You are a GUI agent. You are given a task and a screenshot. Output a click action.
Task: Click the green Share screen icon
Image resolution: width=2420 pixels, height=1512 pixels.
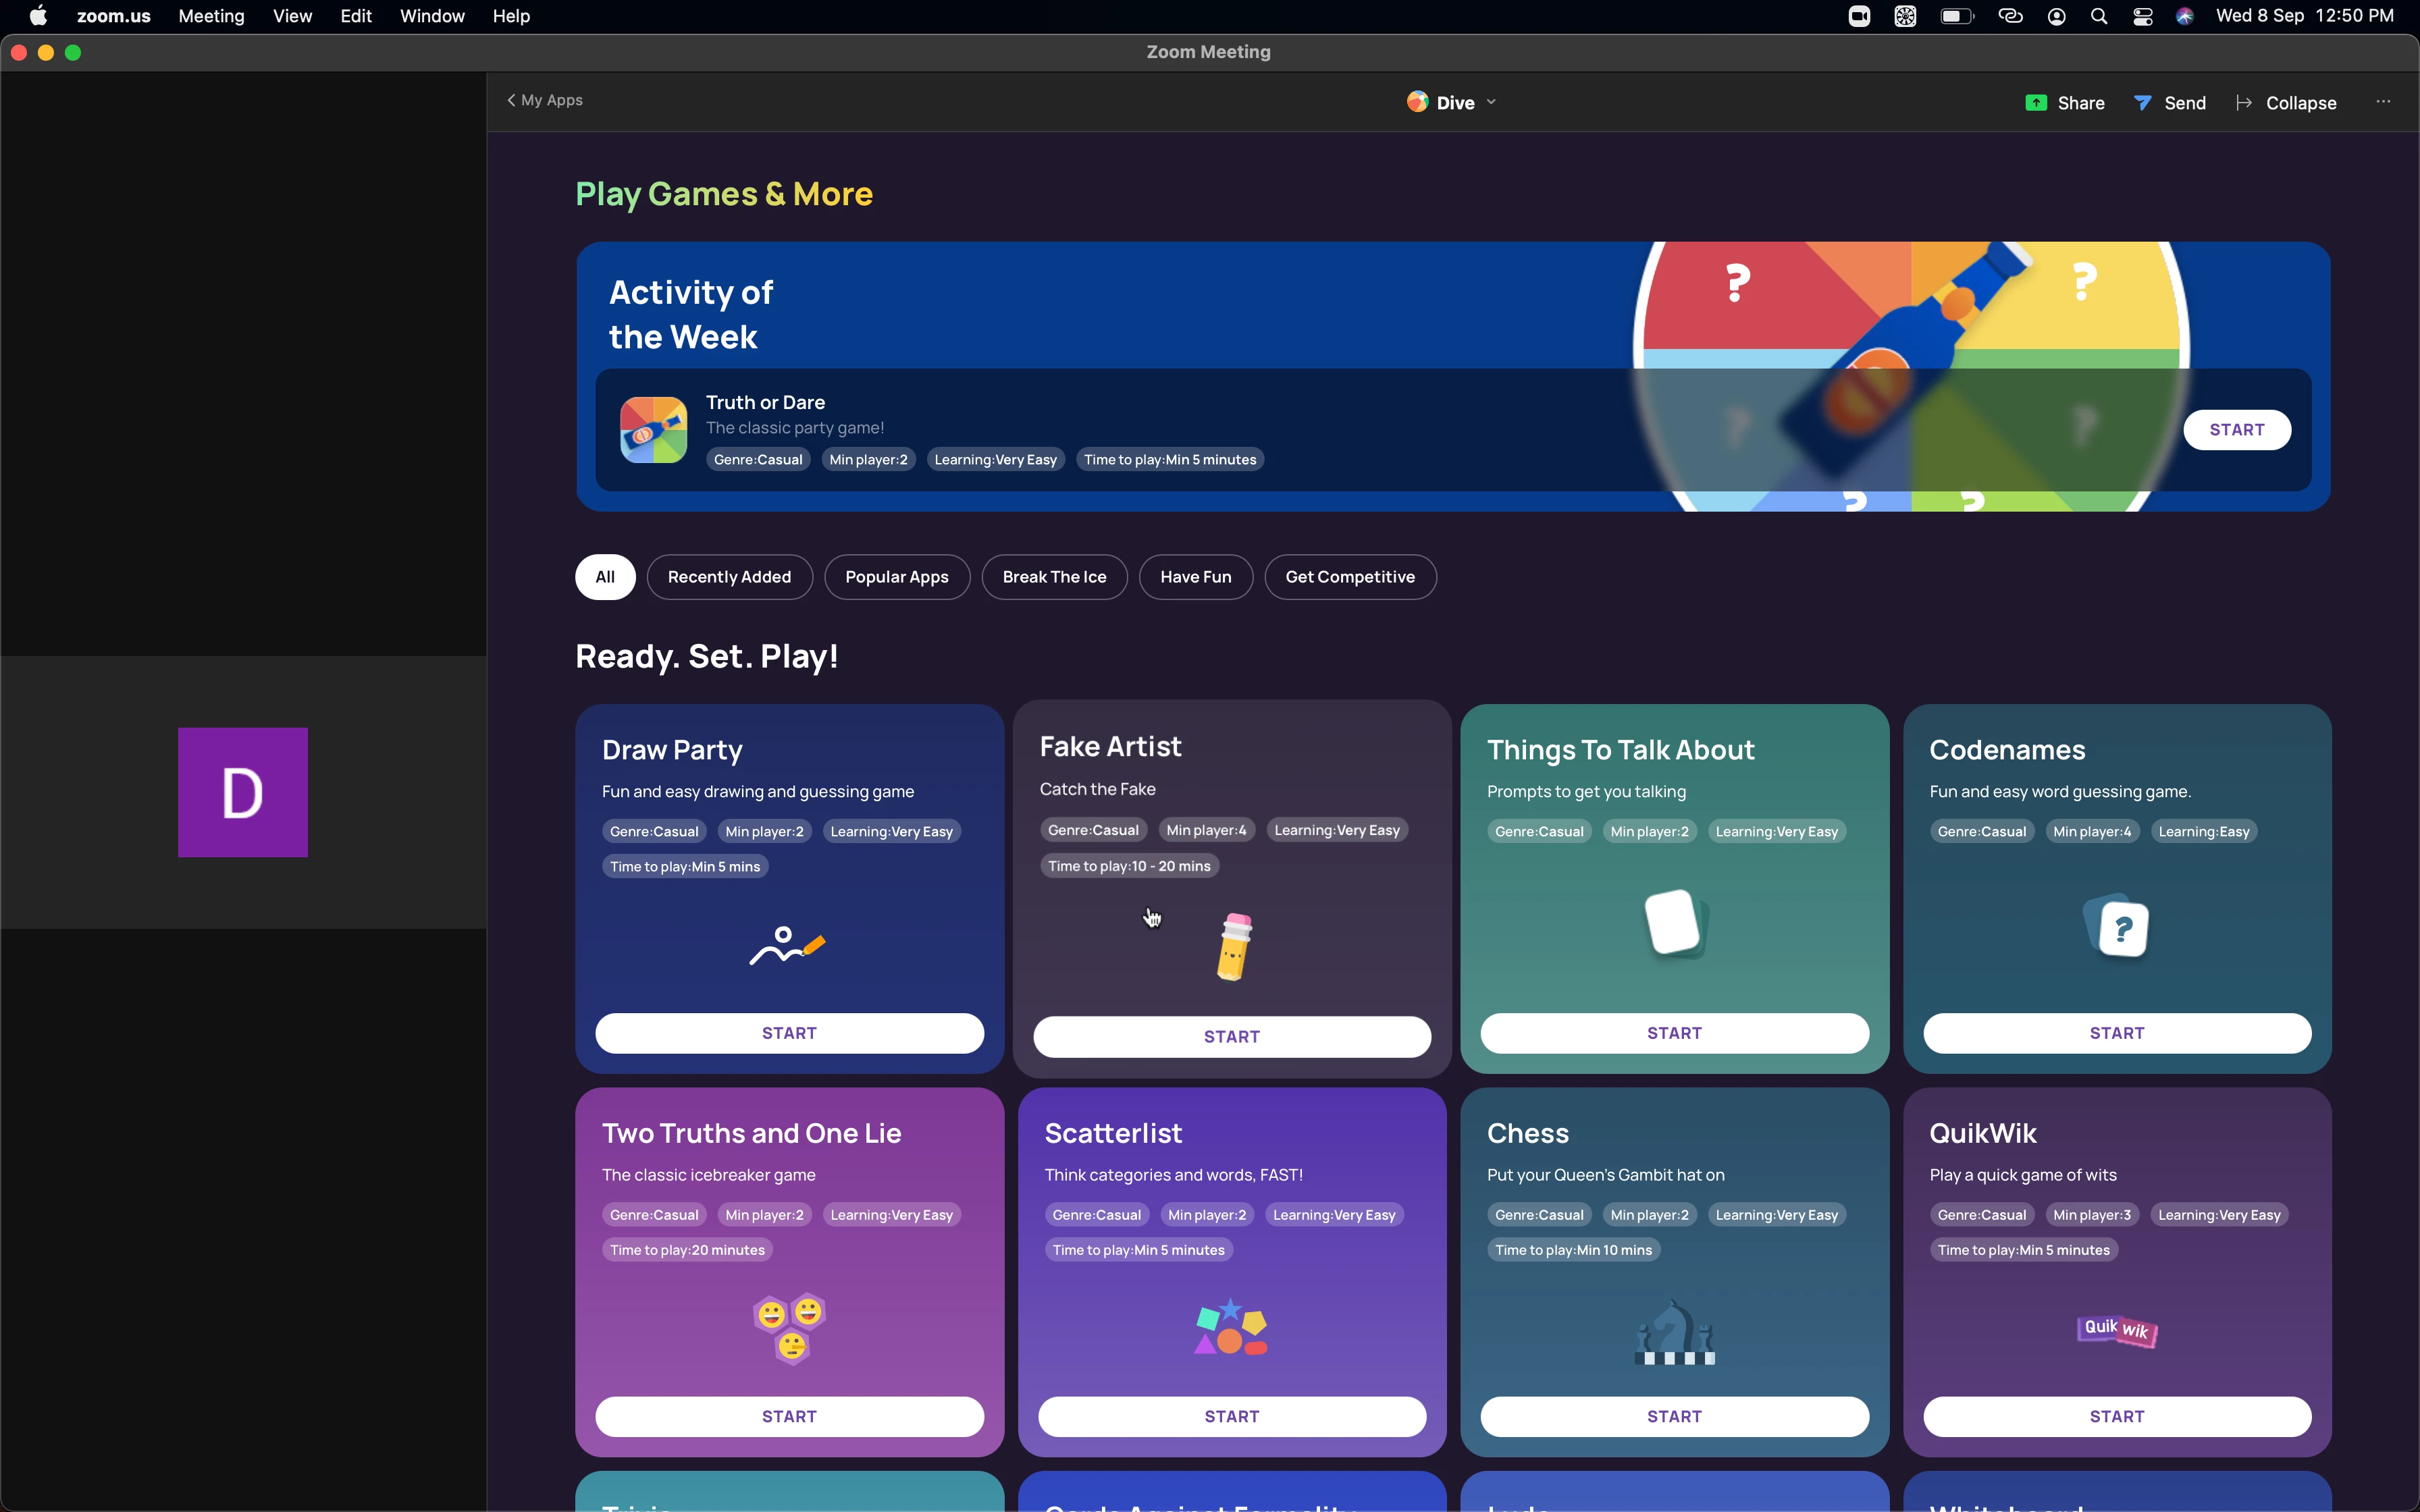[2035, 103]
